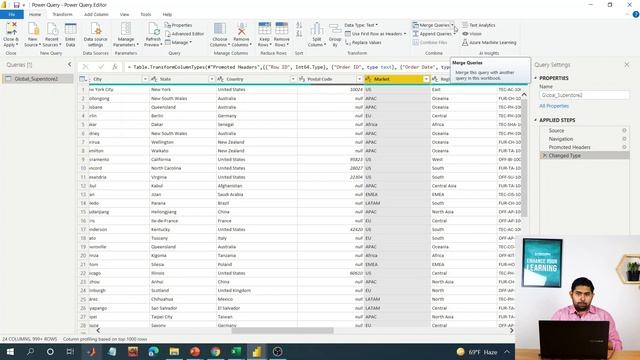The width and height of the screenshot is (640, 360).
Task: Select the Changed Type step
Action: coord(584,156)
